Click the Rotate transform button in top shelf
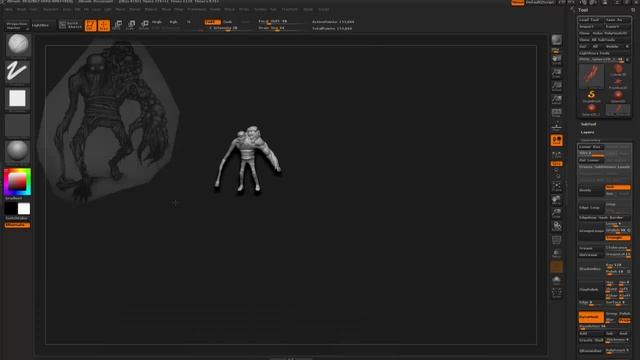The height and width of the screenshot is (360, 640). (x=144, y=25)
